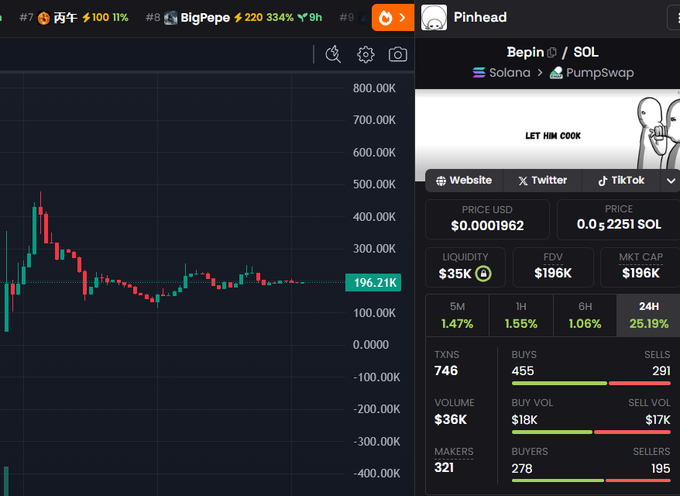Click the PumpSwap DEX icon

[557, 73]
